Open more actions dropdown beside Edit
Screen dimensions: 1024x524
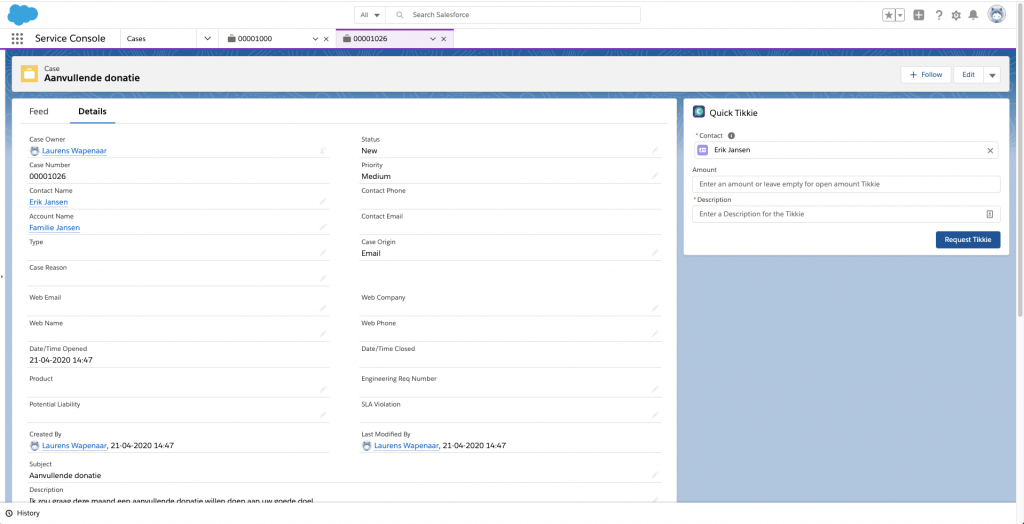[992, 75]
